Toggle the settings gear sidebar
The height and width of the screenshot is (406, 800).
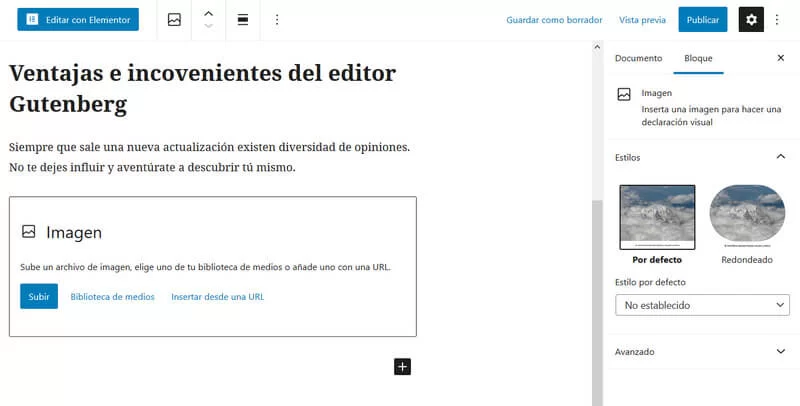(751, 20)
